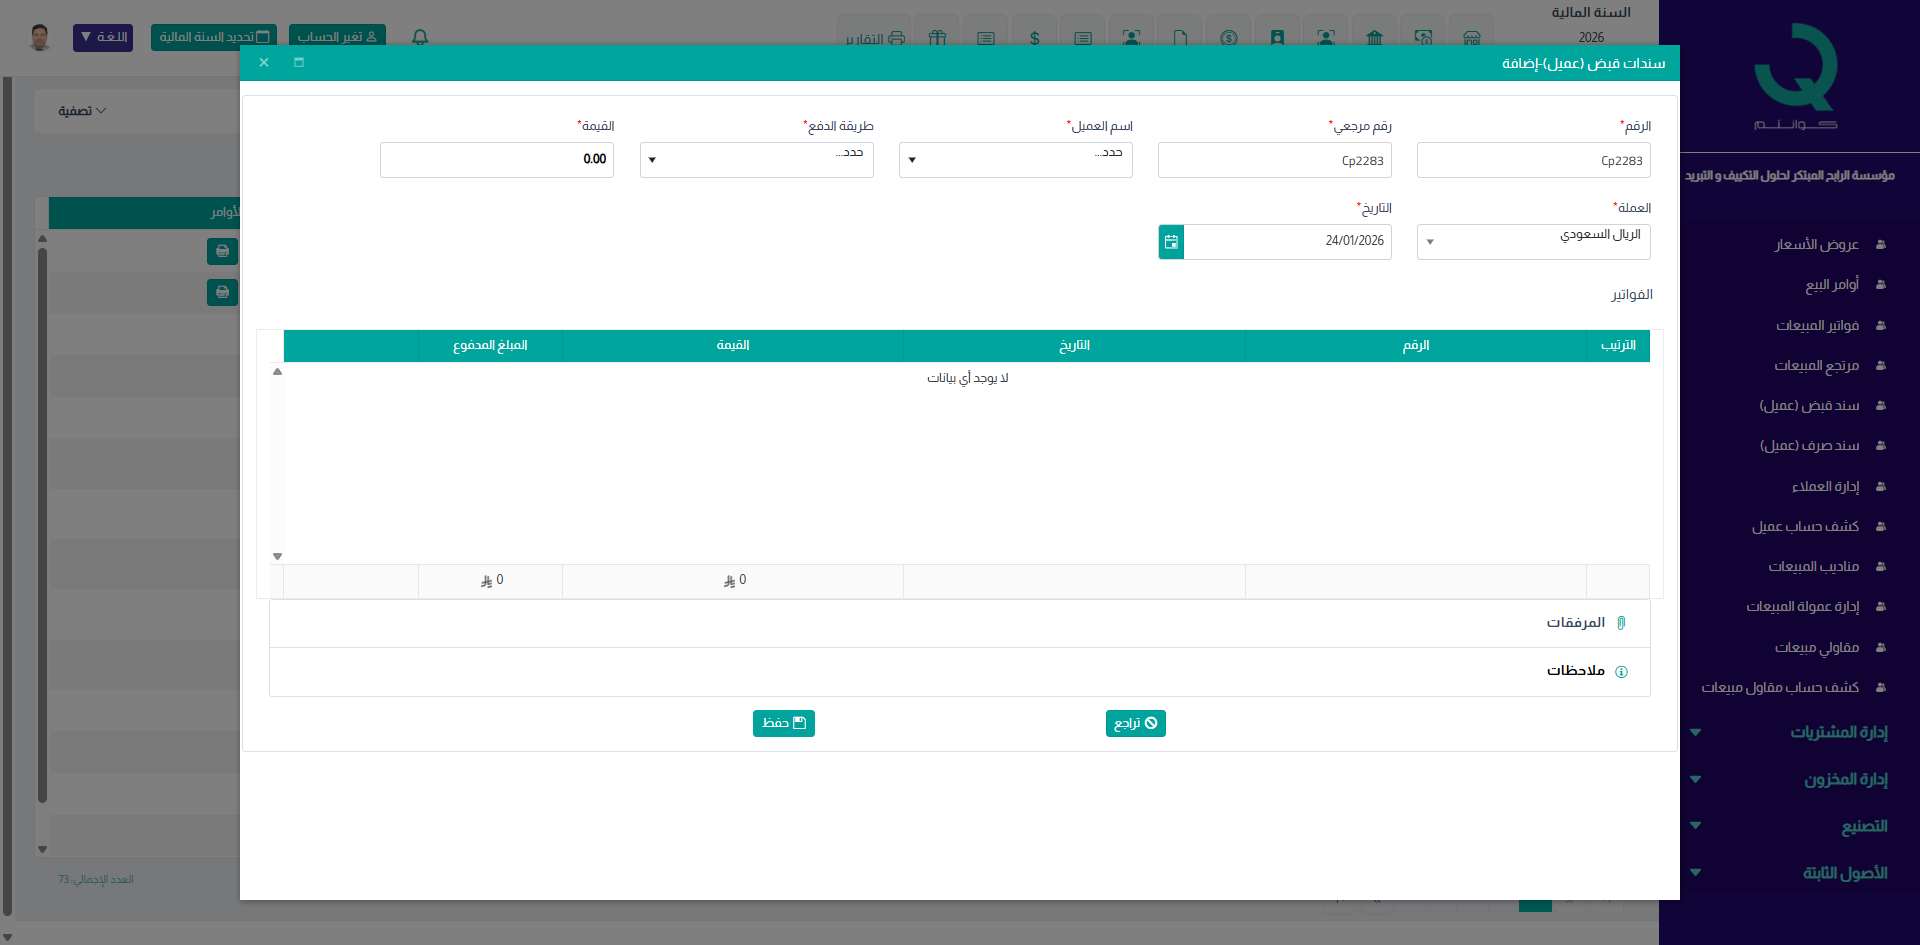Click the gift box toolbar icon
This screenshot has height=945, width=1920.
(937, 38)
